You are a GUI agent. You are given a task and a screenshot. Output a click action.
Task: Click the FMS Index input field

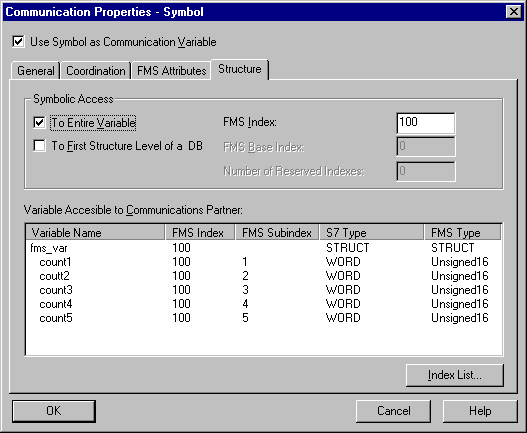425,123
